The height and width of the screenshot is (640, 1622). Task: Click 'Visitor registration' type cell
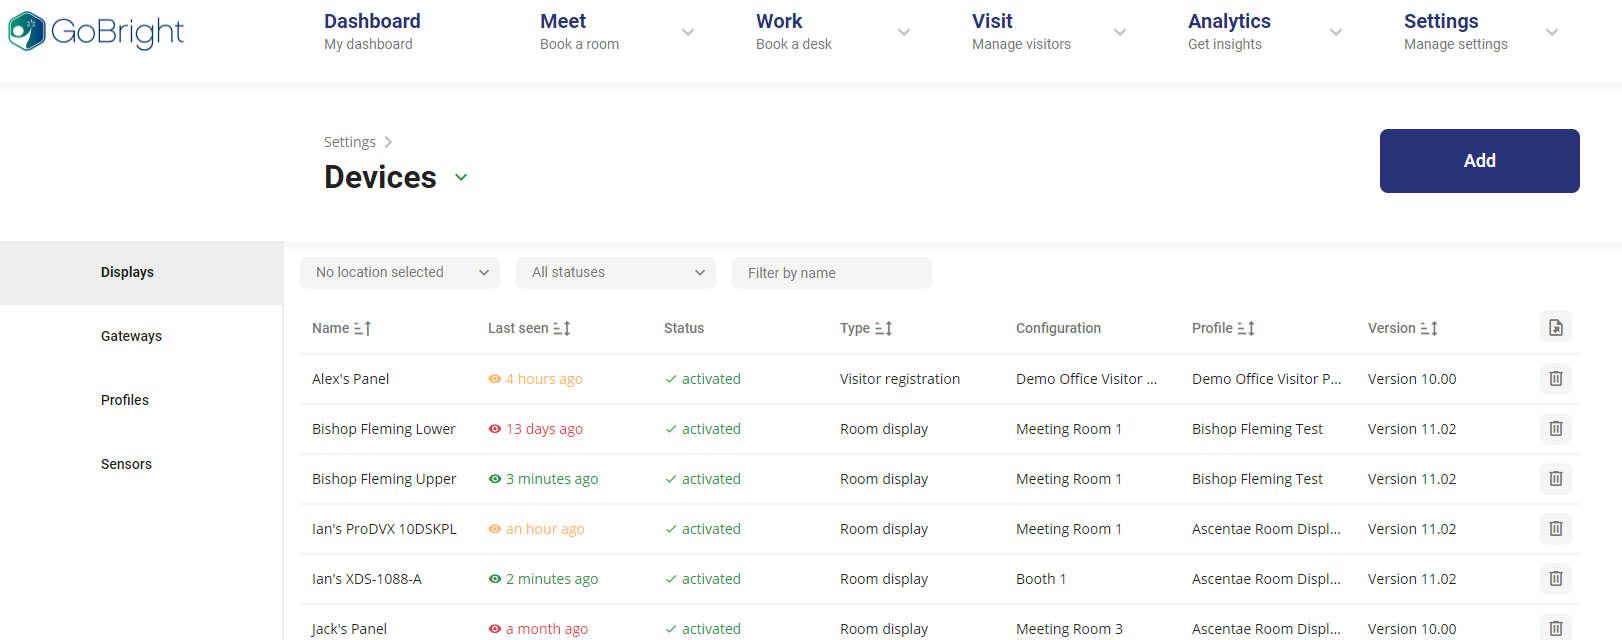point(900,379)
